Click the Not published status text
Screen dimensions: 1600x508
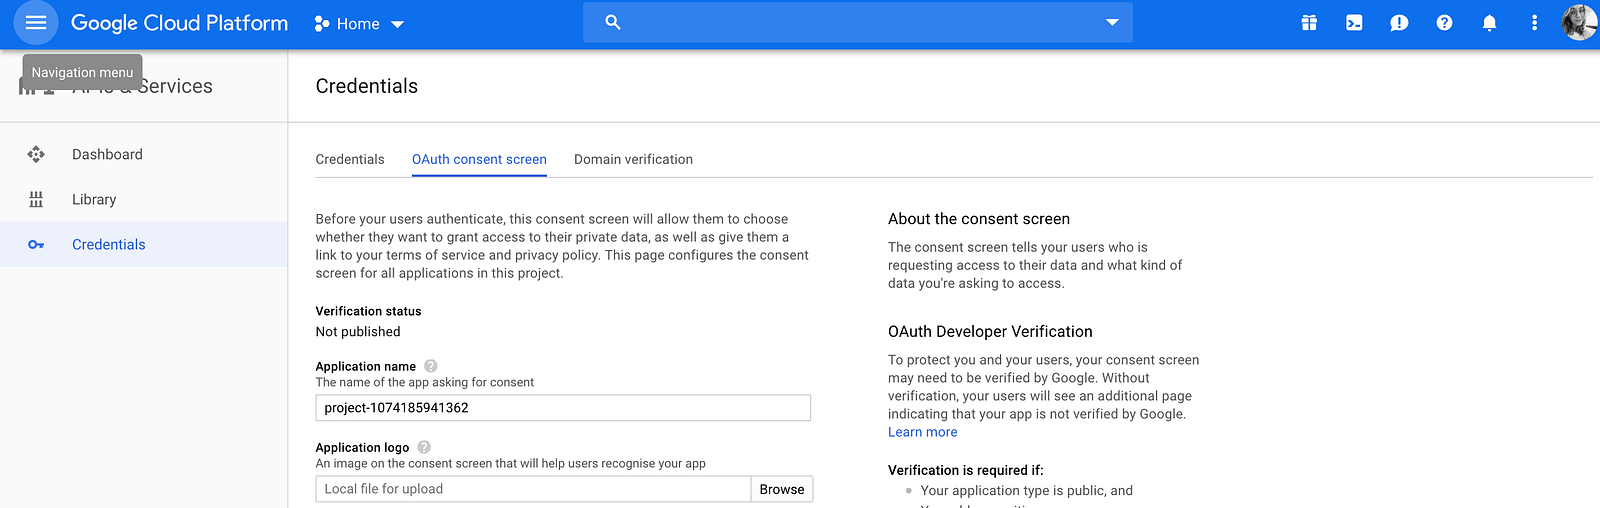[358, 332]
